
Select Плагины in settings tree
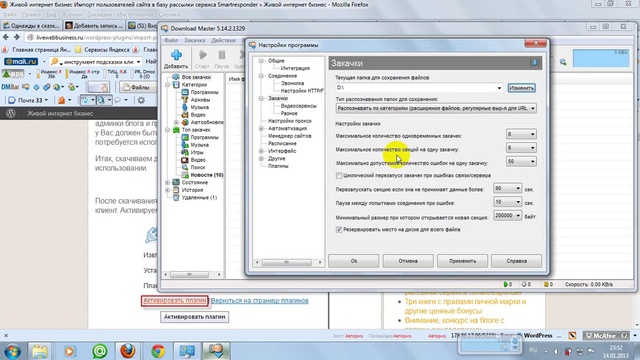pos(278,166)
